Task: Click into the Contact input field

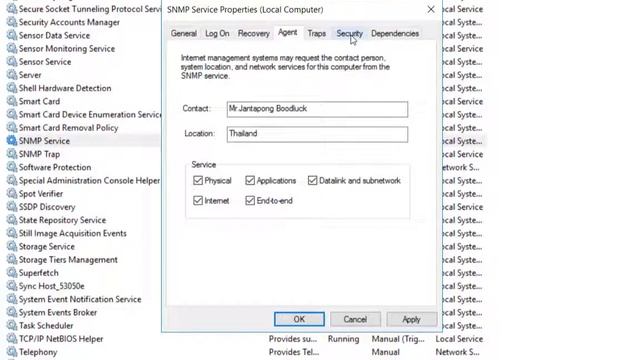Action: (x=317, y=109)
